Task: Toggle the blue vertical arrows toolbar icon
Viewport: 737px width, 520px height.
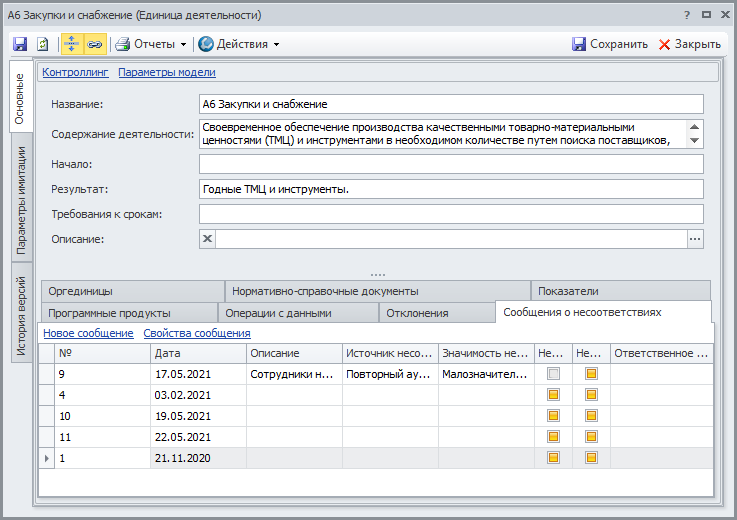Action: [x=72, y=44]
